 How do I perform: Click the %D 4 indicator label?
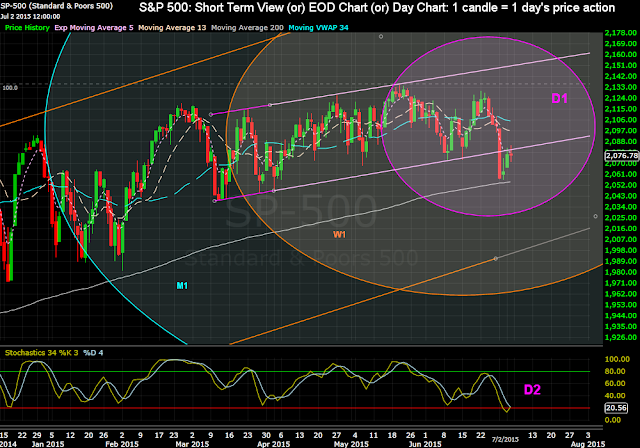[93, 353]
